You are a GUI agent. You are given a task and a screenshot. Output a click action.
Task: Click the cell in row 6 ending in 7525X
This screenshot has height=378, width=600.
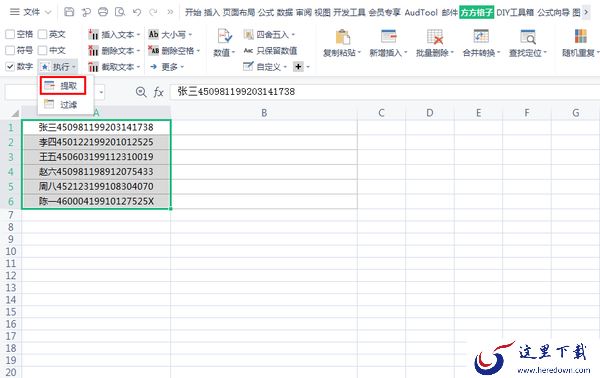click(x=96, y=201)
